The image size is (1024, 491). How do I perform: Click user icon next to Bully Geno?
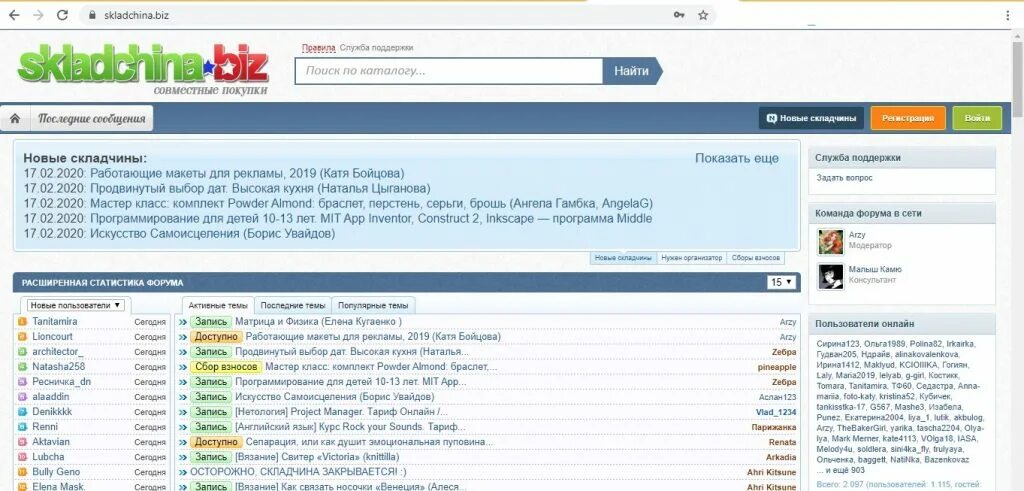click(22, 472)
